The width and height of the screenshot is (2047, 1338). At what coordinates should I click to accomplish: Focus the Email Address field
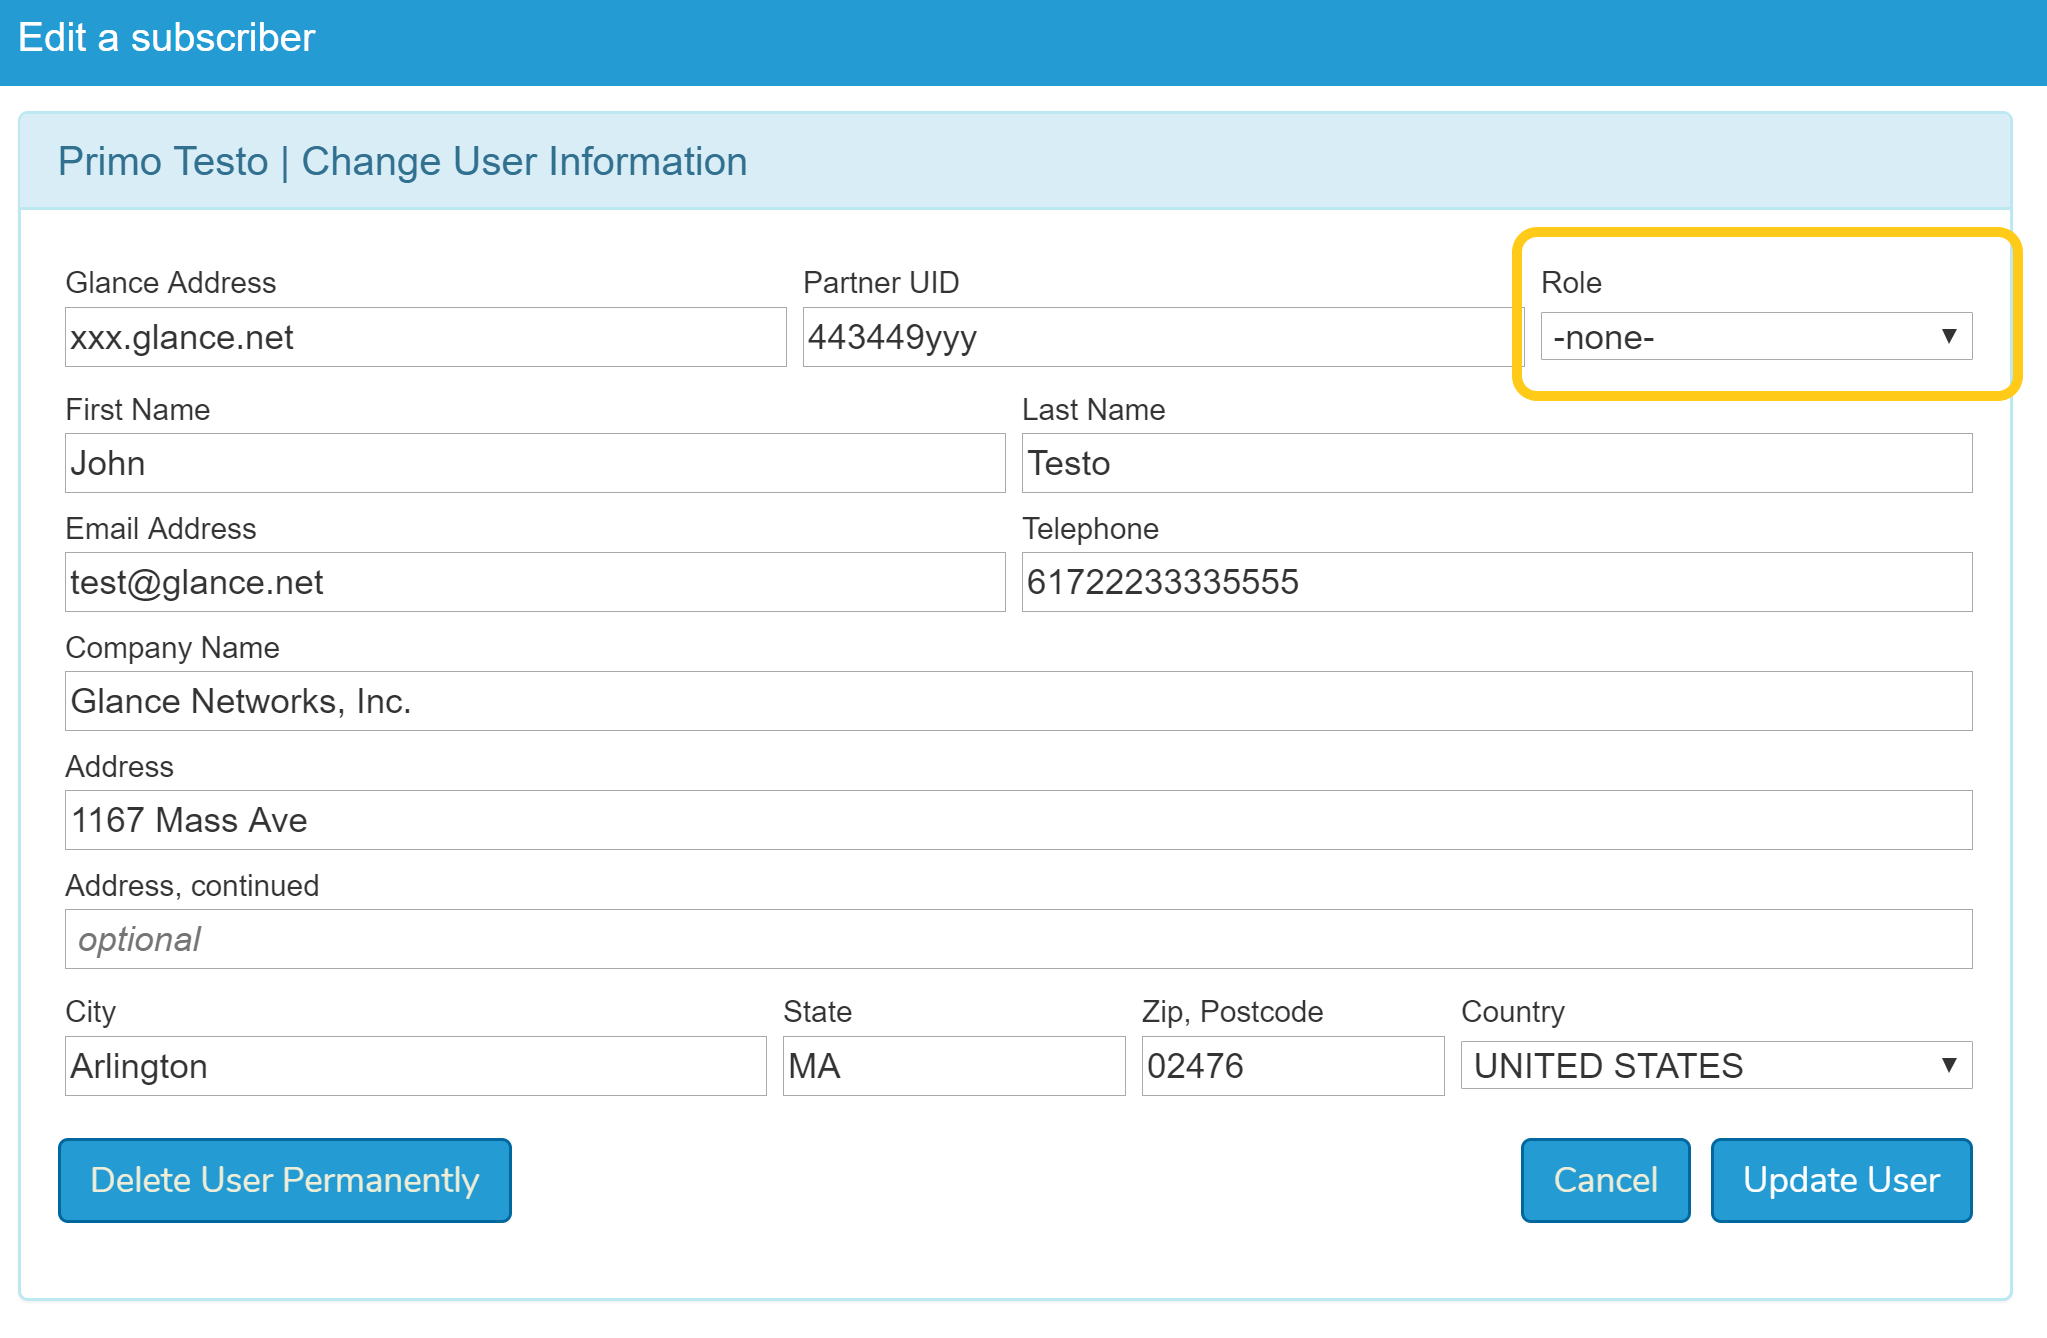tap(535, 582)
